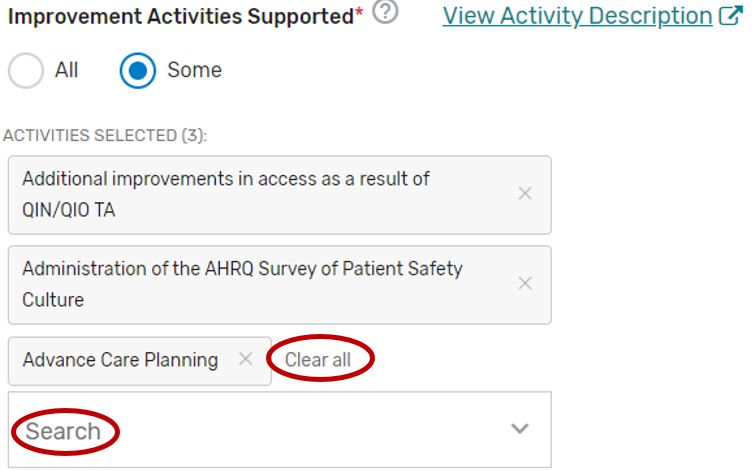
Task: Remove the AHRQ Survey of Patient Safety Culture chip
Action: pos(525,284)
